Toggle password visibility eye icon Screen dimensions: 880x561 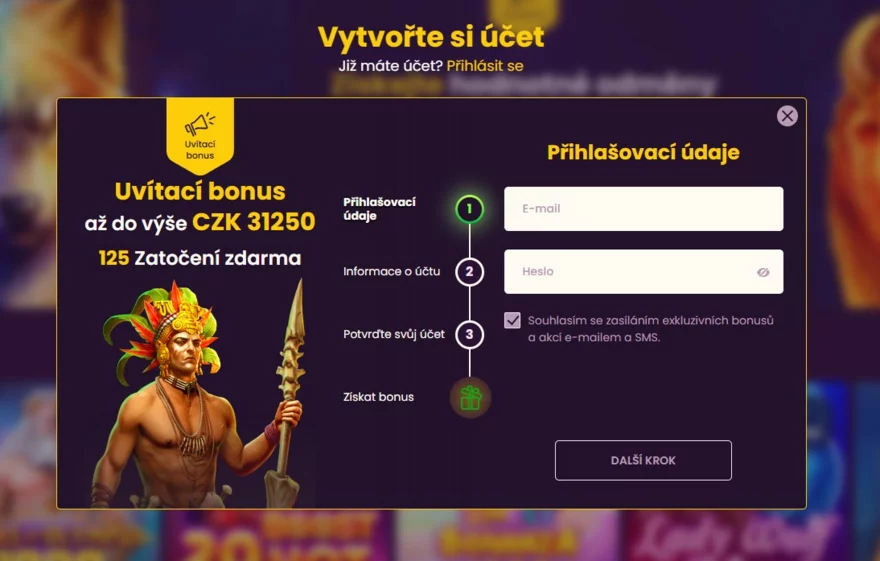(x=763, y=272)
